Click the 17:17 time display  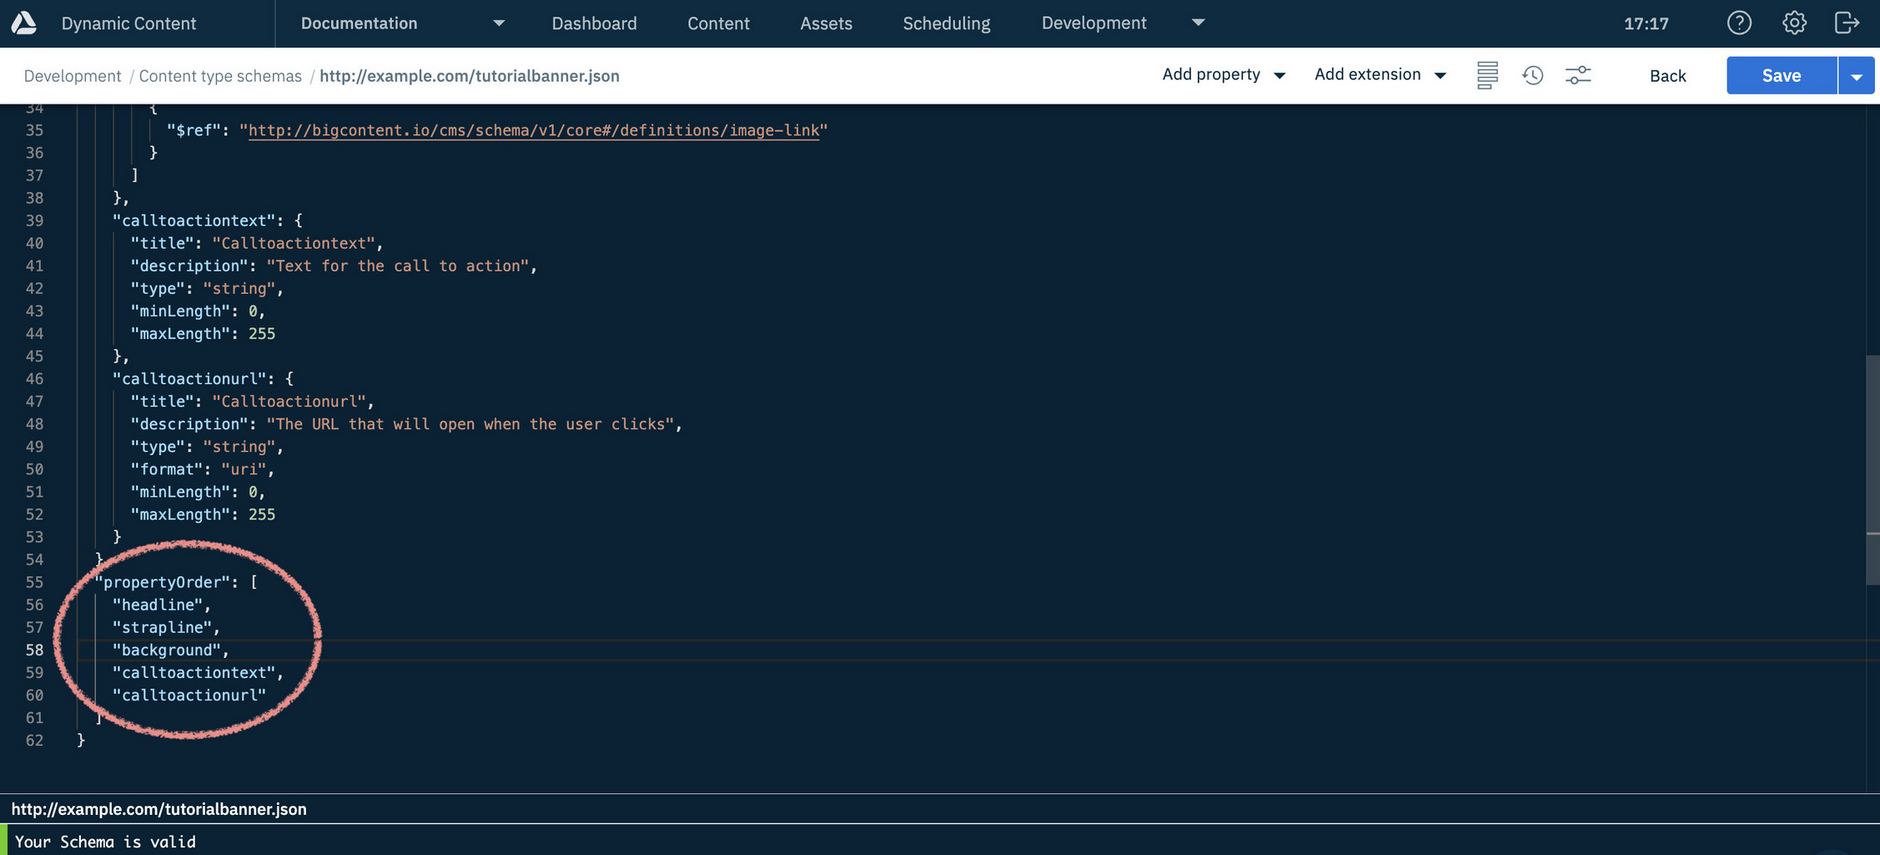[1646, 23]
